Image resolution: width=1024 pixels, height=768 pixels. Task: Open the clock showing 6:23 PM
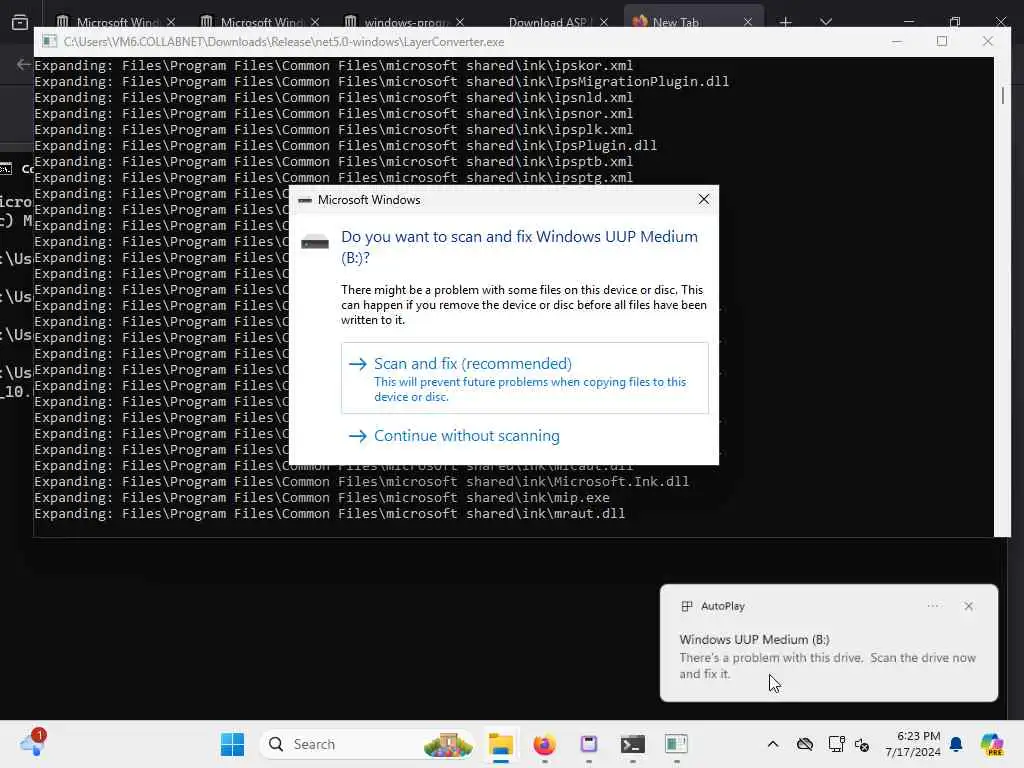[913, 744]
